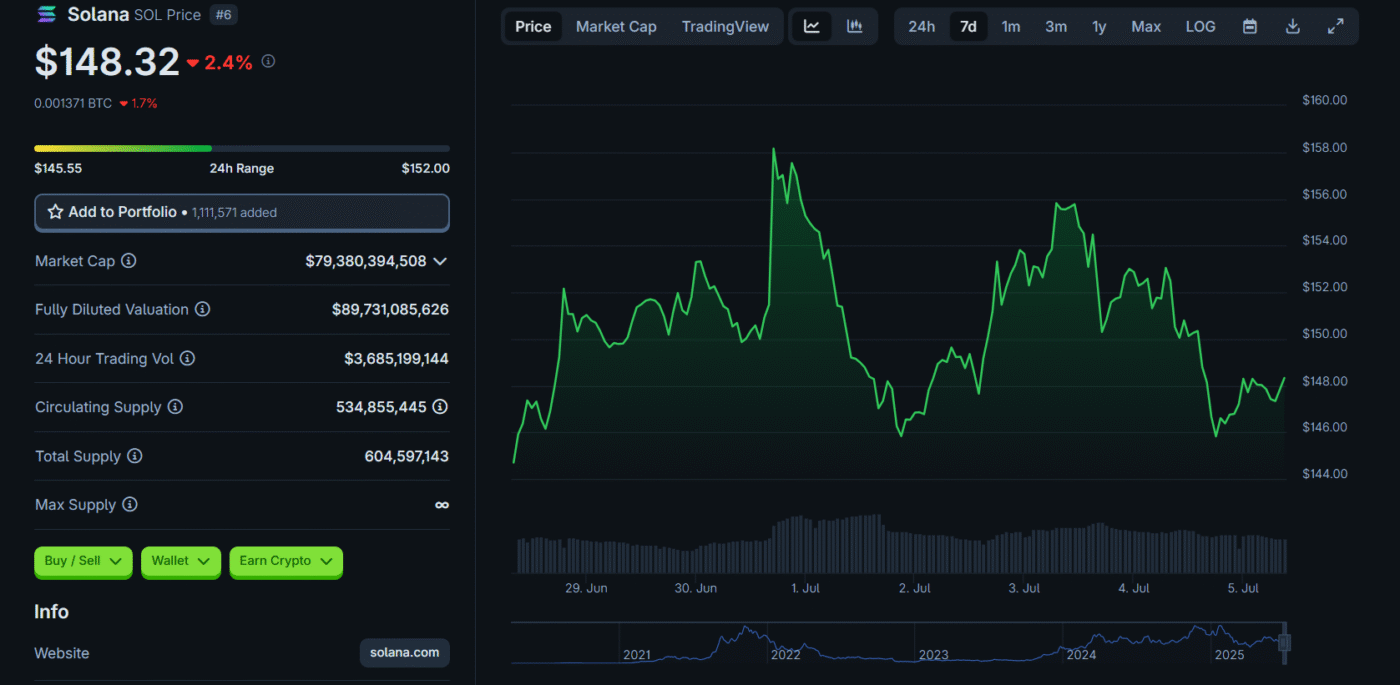Image resolution: width=1400 pixels, height=685 pixels.
Task: Click the $79,380,394,508 market cap value
Action: click(366, 261)
